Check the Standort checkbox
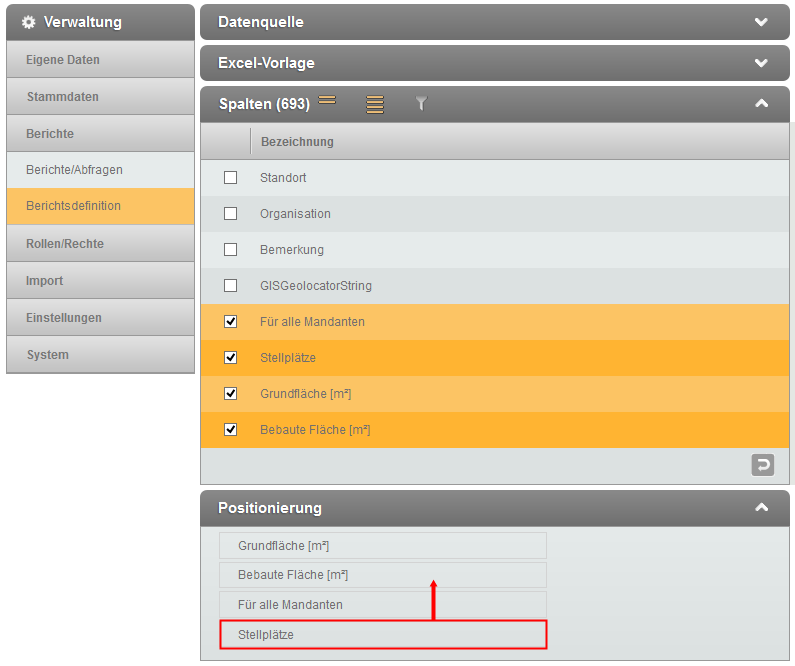This screenshot has height=666, width=795. [231, 178]
